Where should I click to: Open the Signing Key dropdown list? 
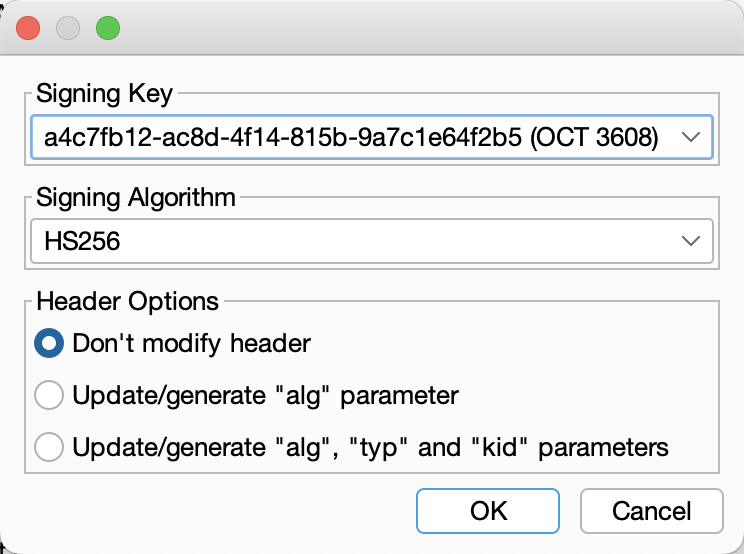371,138
